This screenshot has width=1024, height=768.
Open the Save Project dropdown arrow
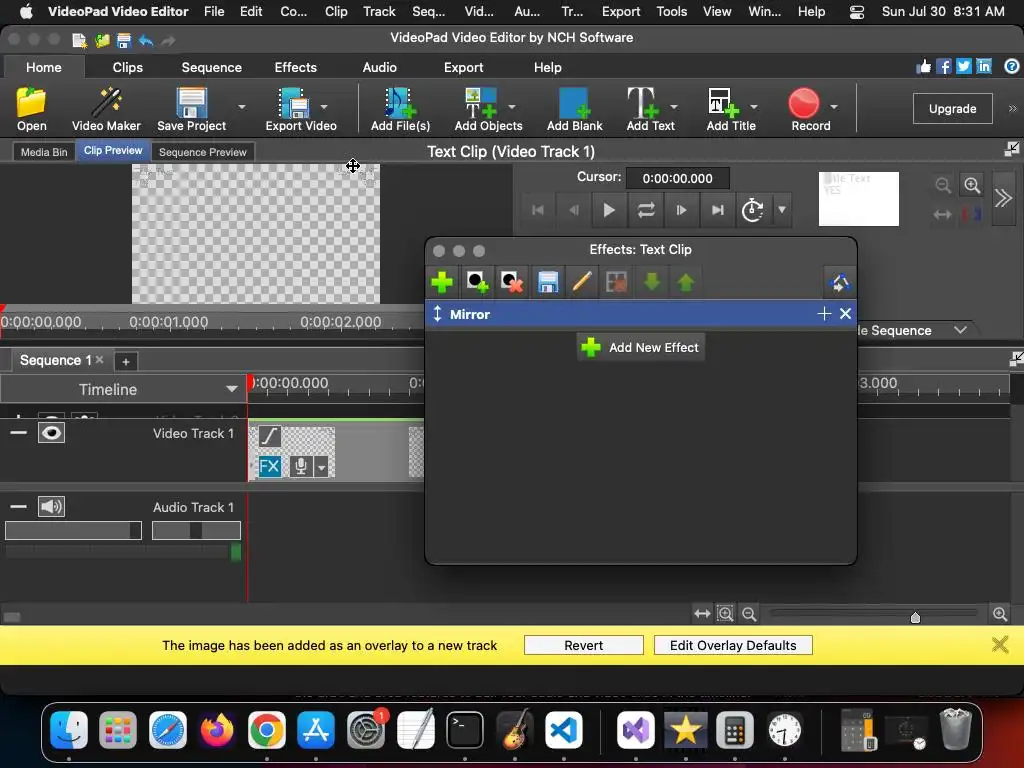242,106
